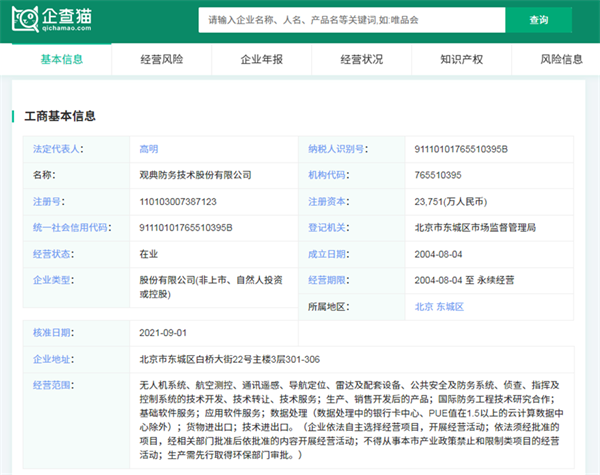600x475 pixels.
Task: Click the Qichamao cat logo icon
Action: click(x=25, y=19)
